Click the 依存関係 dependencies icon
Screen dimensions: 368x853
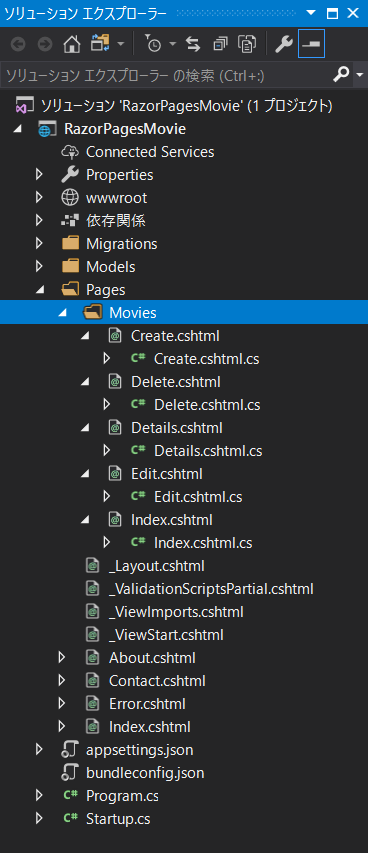pyautogui.click(x=70, y=220)
